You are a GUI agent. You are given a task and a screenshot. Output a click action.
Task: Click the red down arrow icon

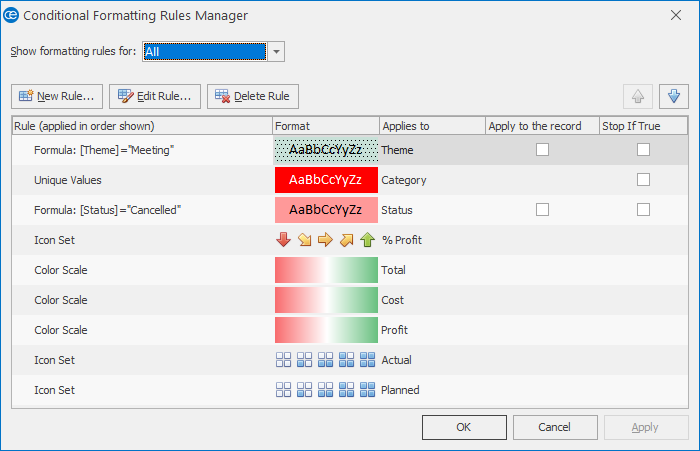tap(283, 240)
